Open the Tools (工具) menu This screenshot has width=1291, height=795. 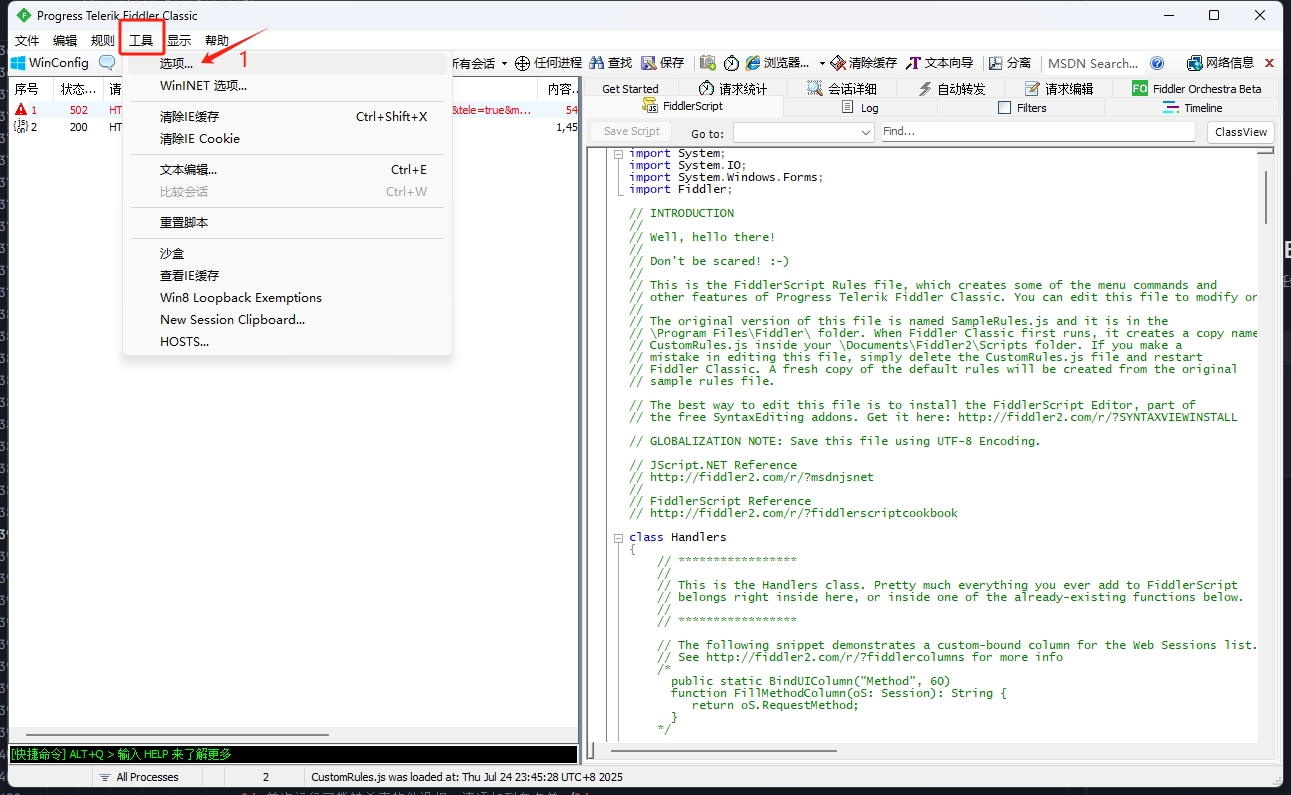pos(141,41)
